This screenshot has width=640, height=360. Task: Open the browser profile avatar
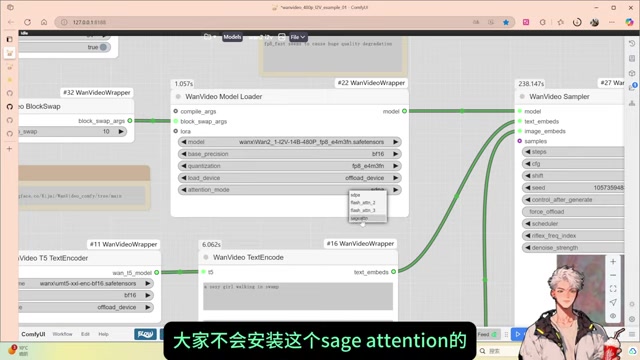coord(594,22)
